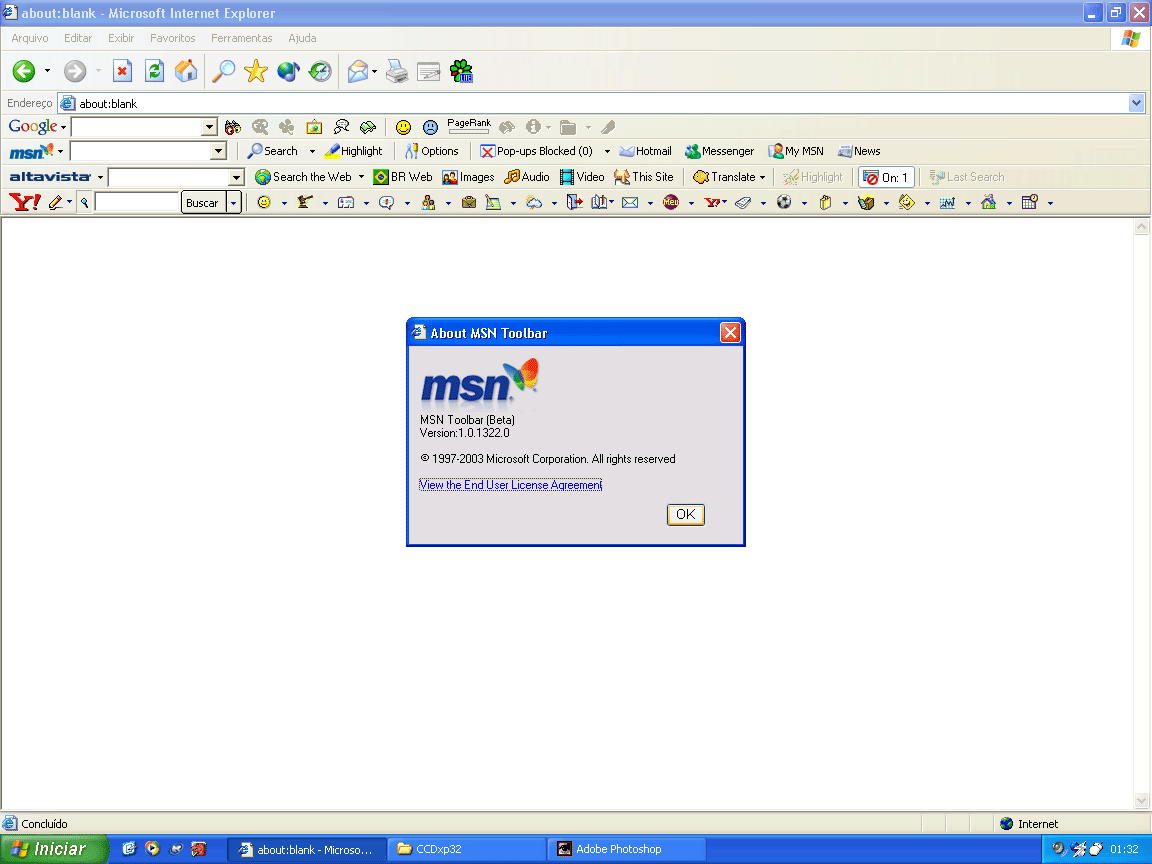The image size is (1152, 864).
Task: Open Pop-ups Blocked (0) on MSN toolbar
Action: (x=536, y=151)
